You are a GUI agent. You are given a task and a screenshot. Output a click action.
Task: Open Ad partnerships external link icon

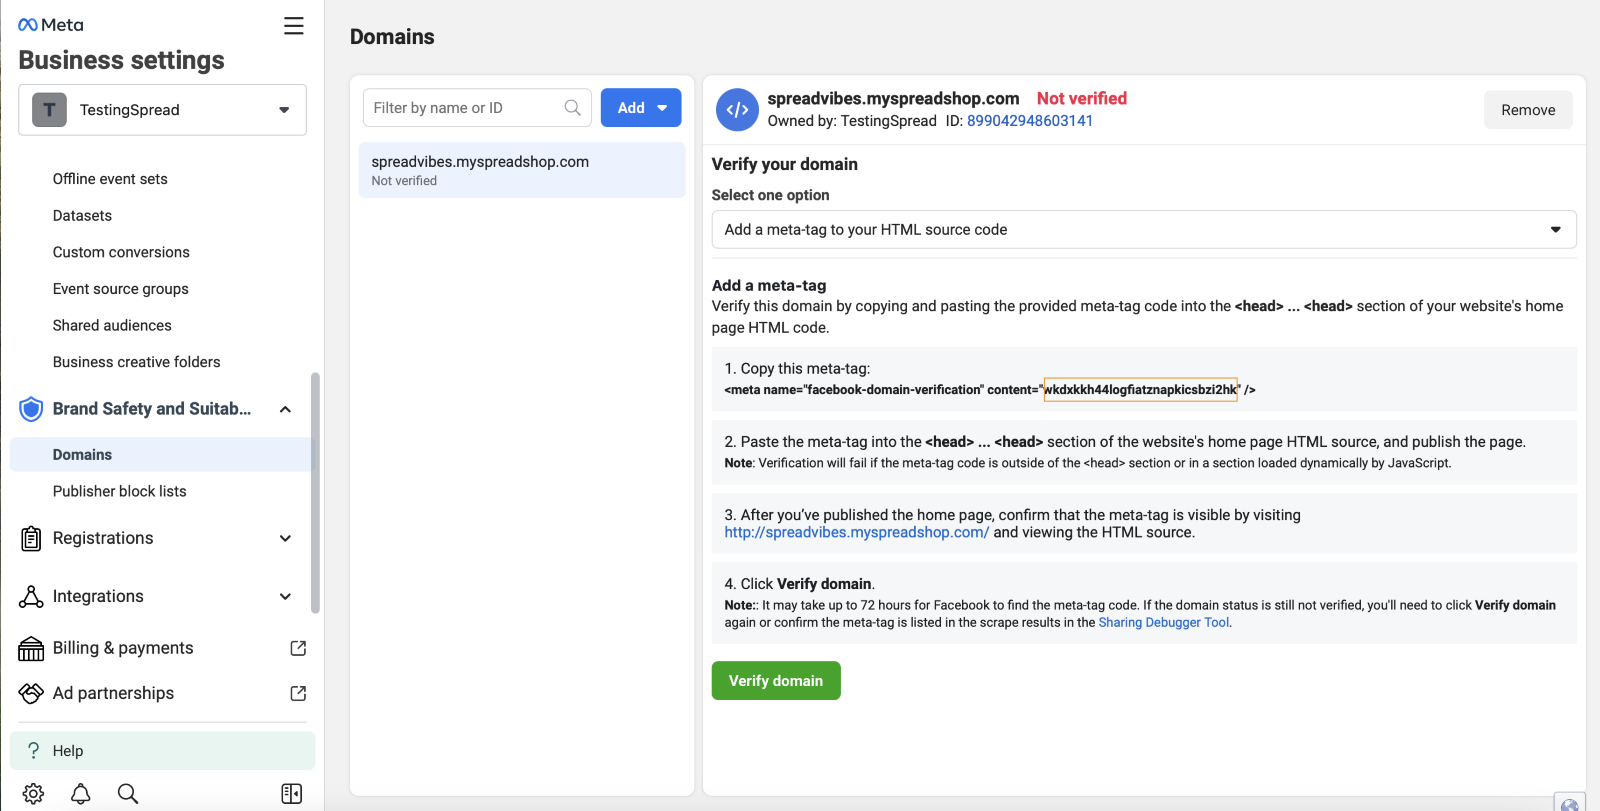click(x=298, y=693)
